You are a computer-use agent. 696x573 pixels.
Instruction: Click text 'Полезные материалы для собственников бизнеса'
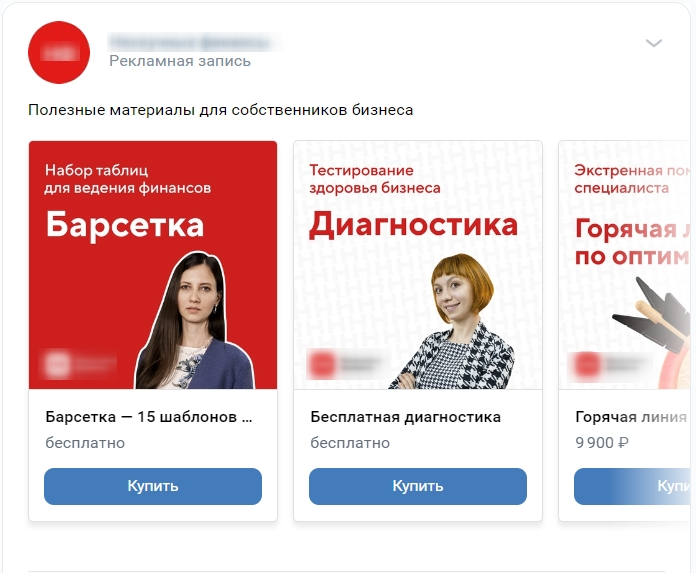pyautogui.click(x=221, y=110)
